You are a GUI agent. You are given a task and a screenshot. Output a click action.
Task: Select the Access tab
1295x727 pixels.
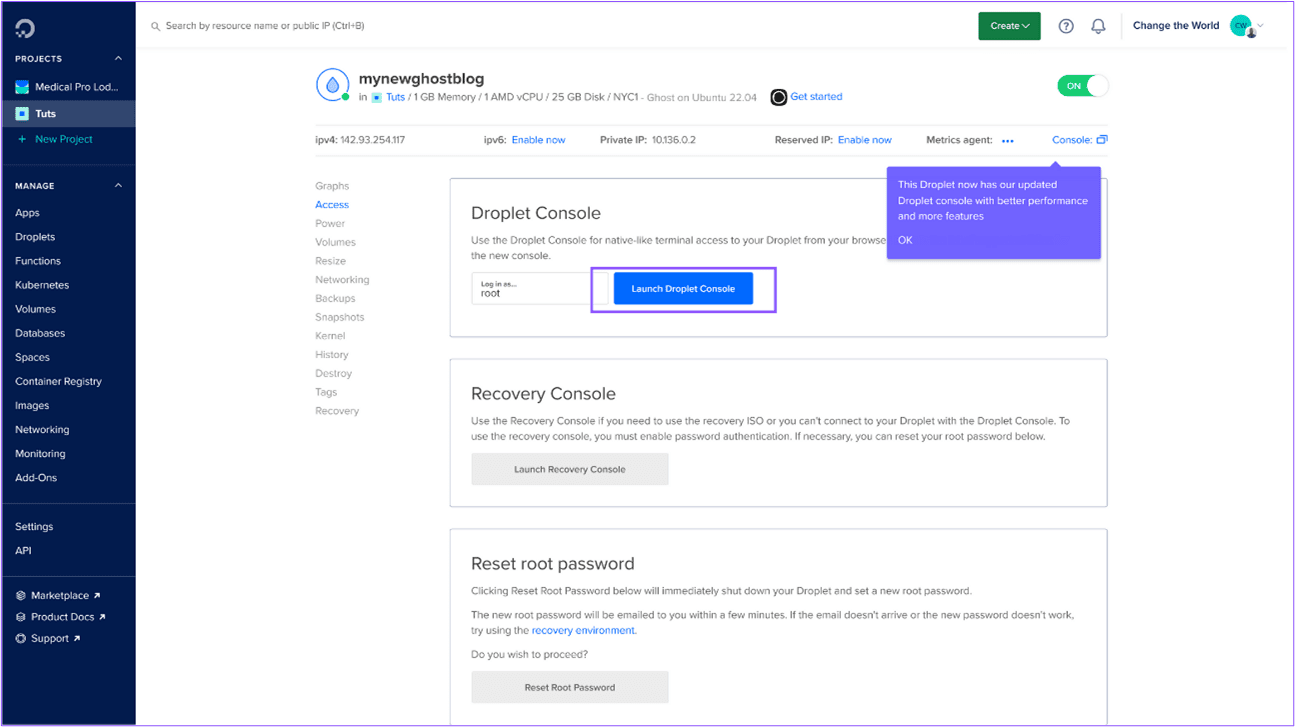pyautogui.click(x=332, y=205)
